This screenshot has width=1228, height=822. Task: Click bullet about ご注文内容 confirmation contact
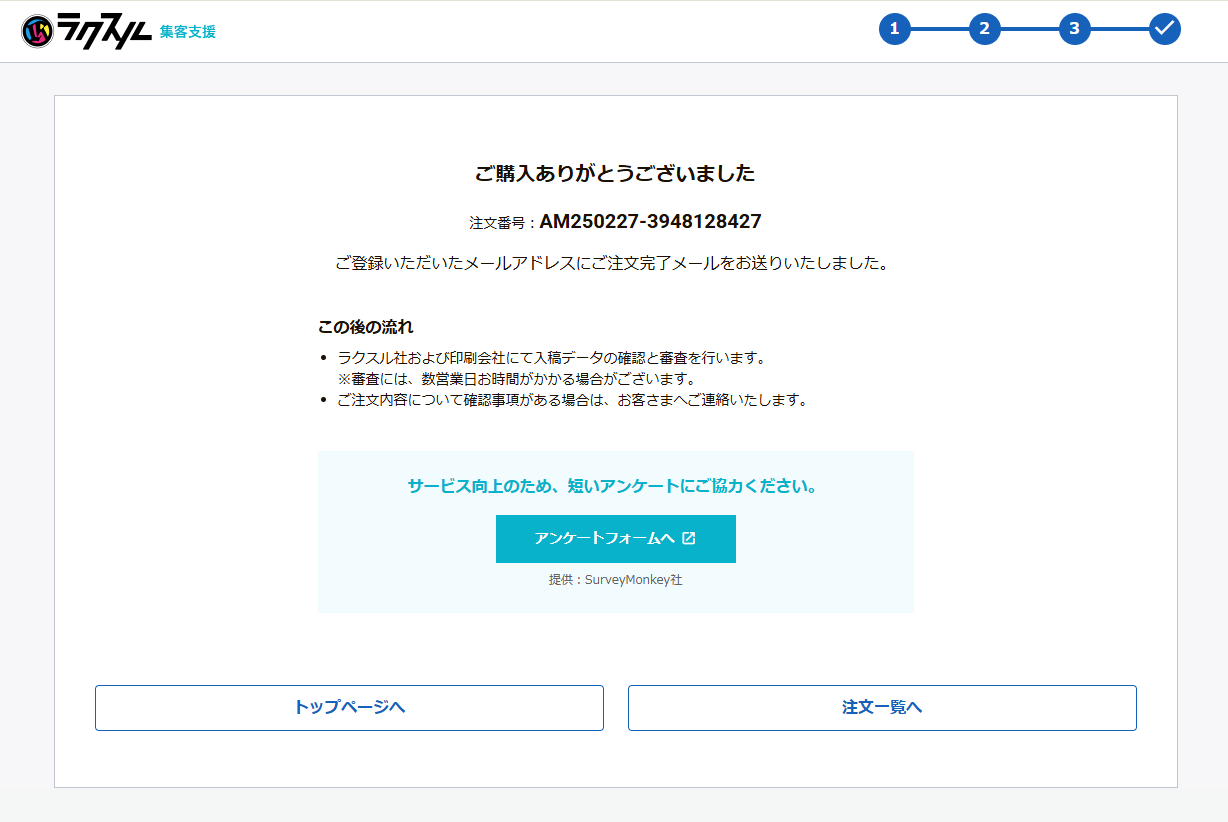571,400
